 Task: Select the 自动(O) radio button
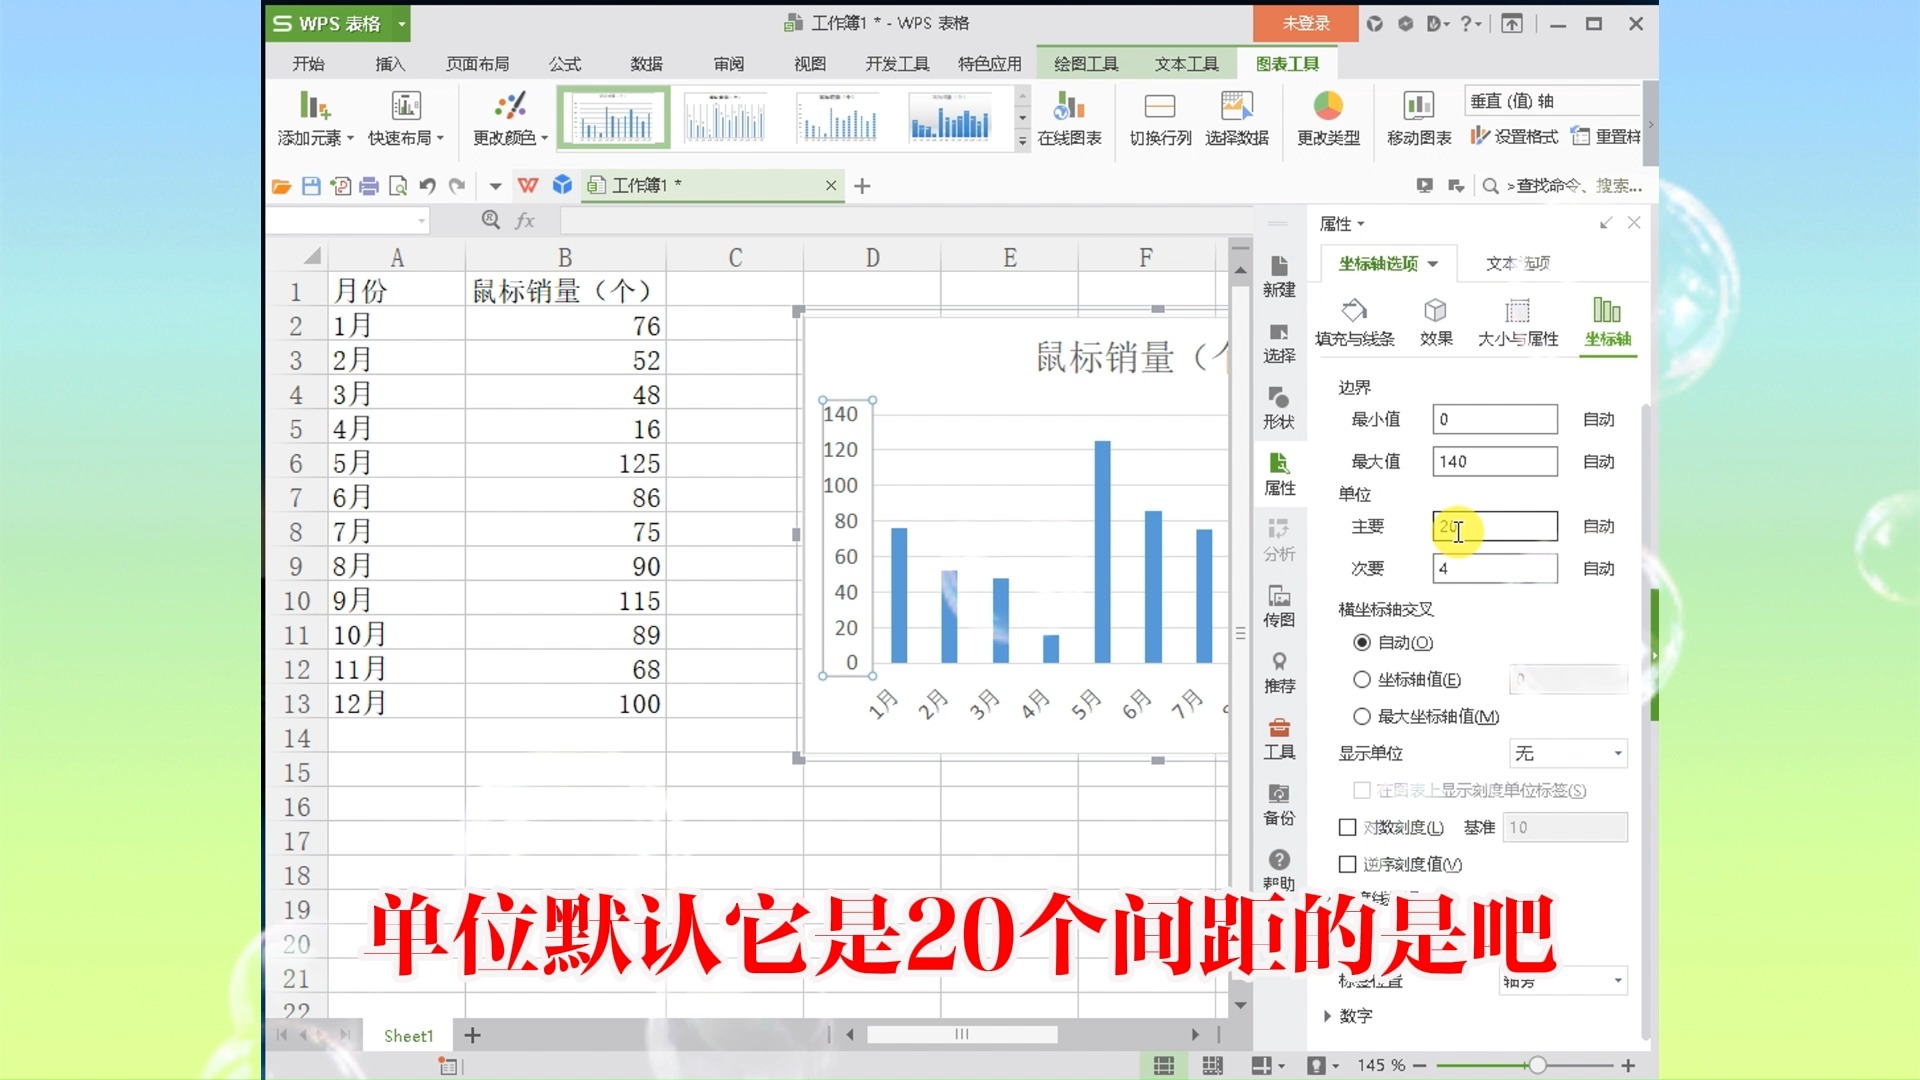pyautogui.click(x=1362, y=643)
